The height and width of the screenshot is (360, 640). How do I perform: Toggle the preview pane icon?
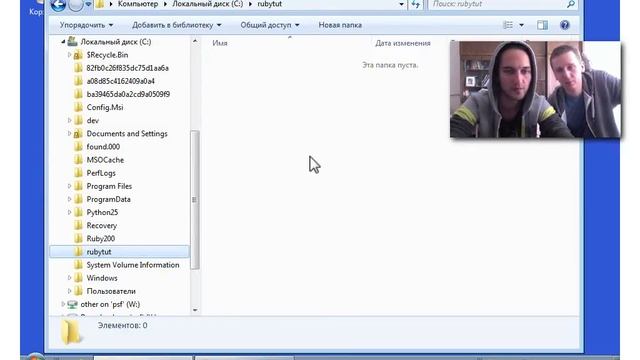click(x=542, y=25)
